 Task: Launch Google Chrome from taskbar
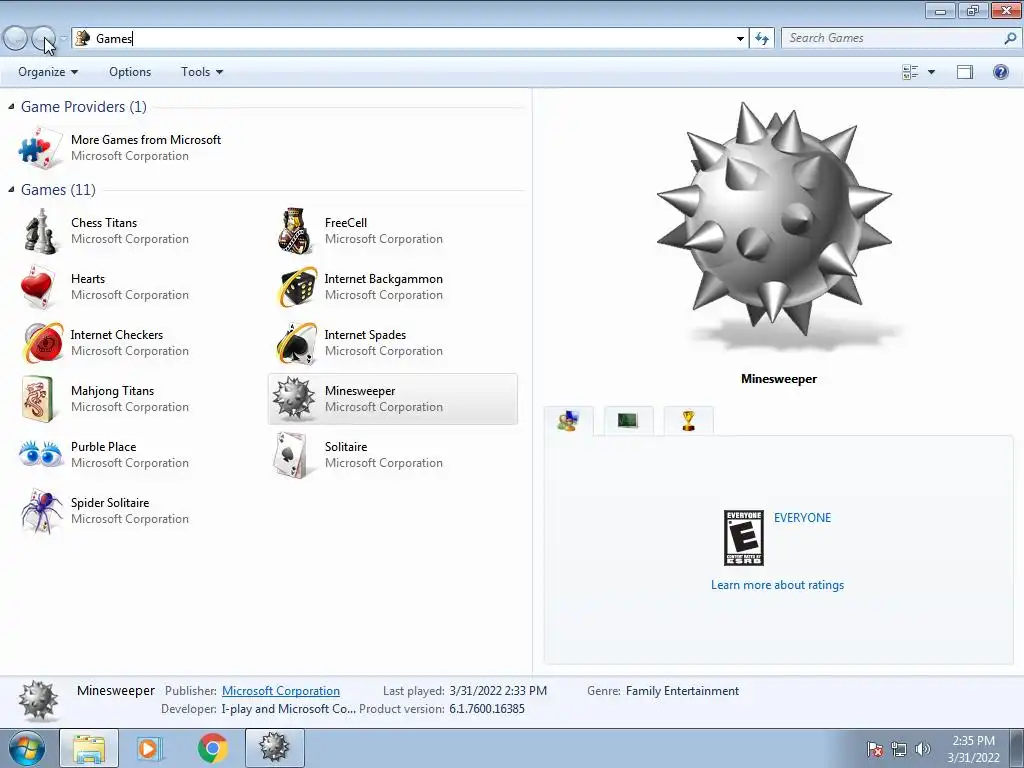click(x=212, y=748)
